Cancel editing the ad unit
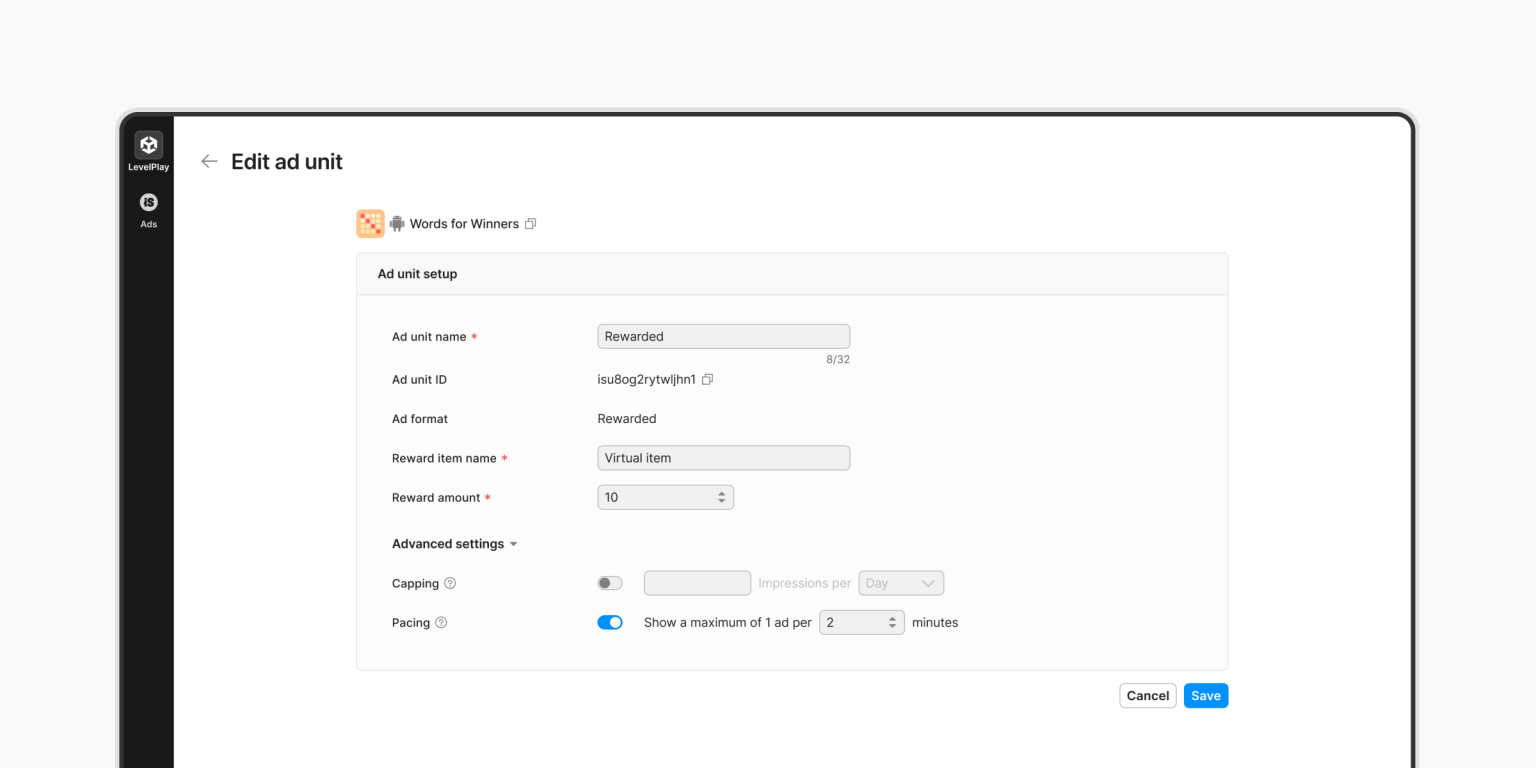This screenshot has width=1536, height=768. coord(1147,695)
